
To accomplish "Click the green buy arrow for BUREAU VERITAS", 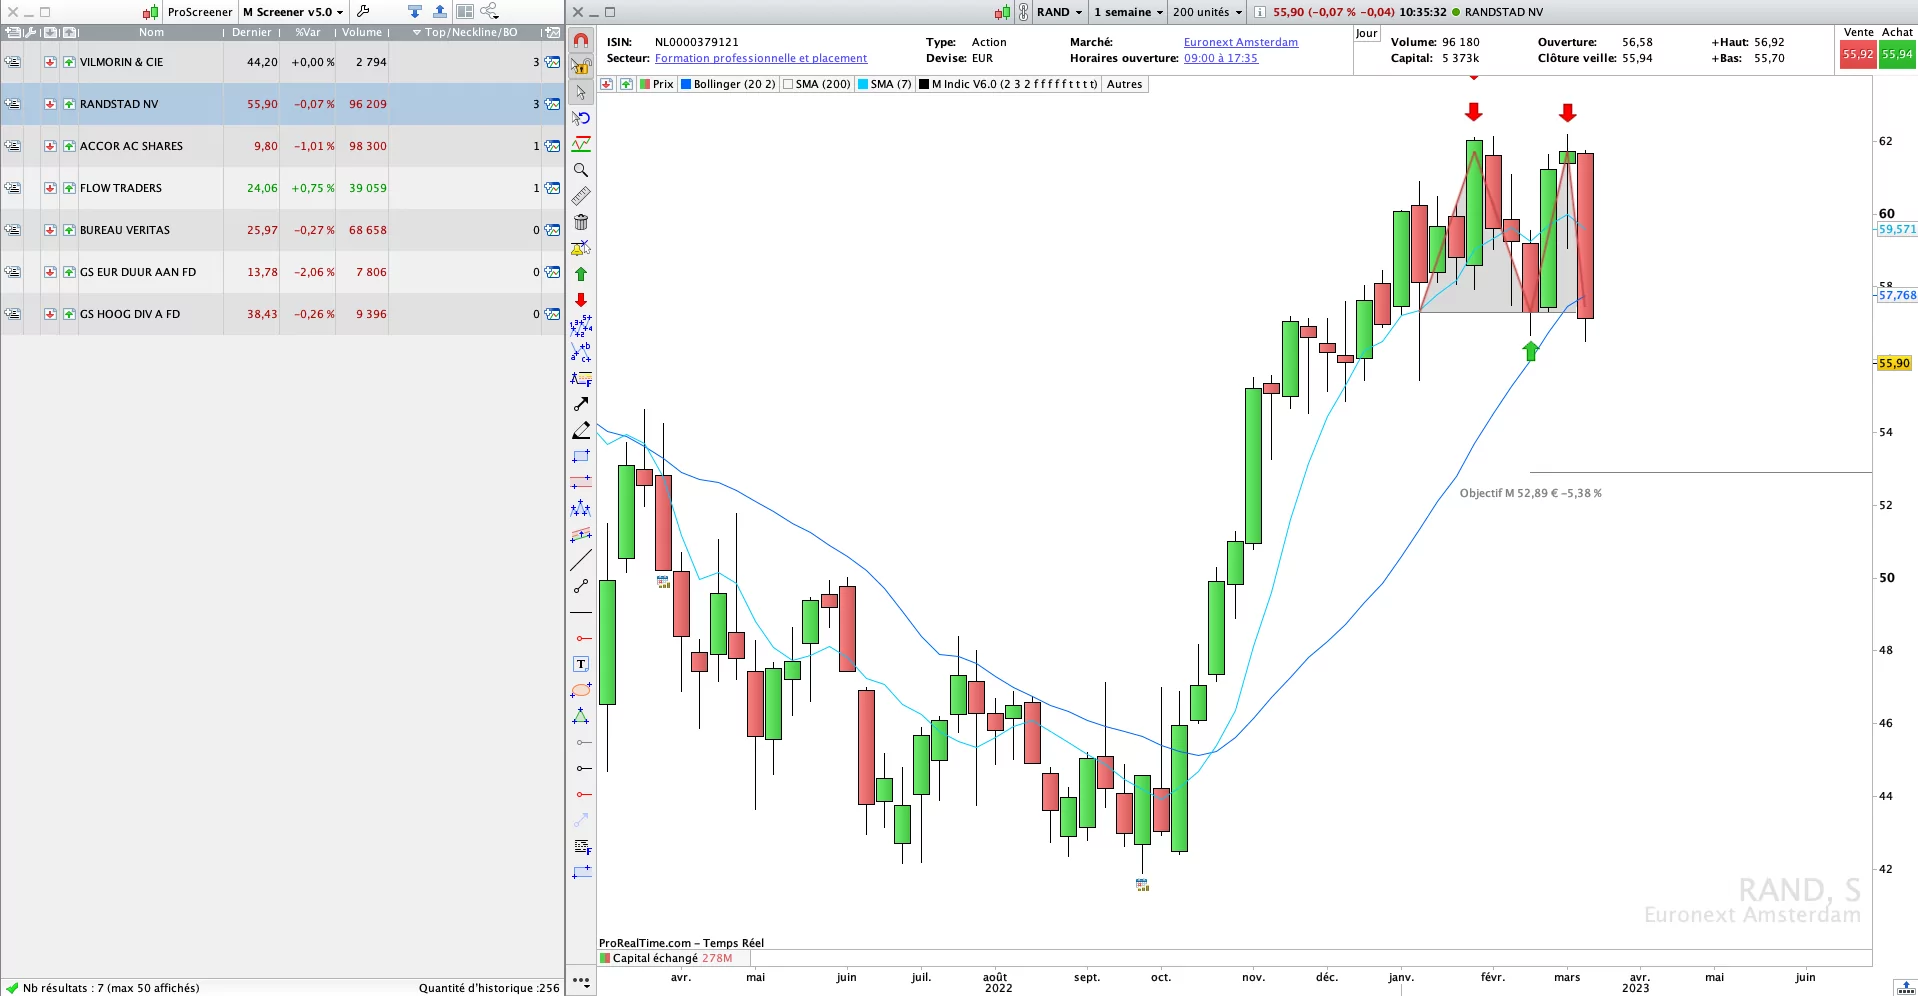I will pyautogui.click(x=69, y=230).
